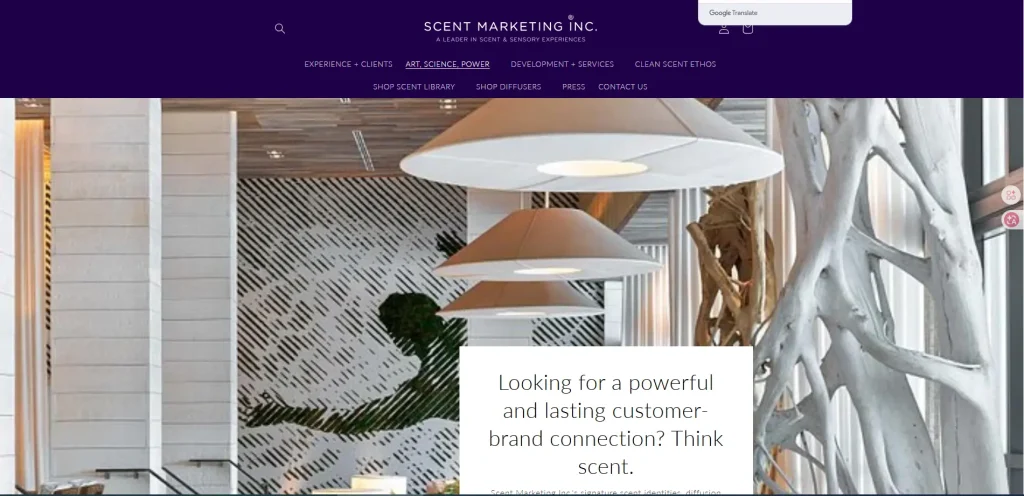Visit the Shop Diffusers page
Image resolution: width=1024 pixels, height=496 pixels.
click(508, 87)
